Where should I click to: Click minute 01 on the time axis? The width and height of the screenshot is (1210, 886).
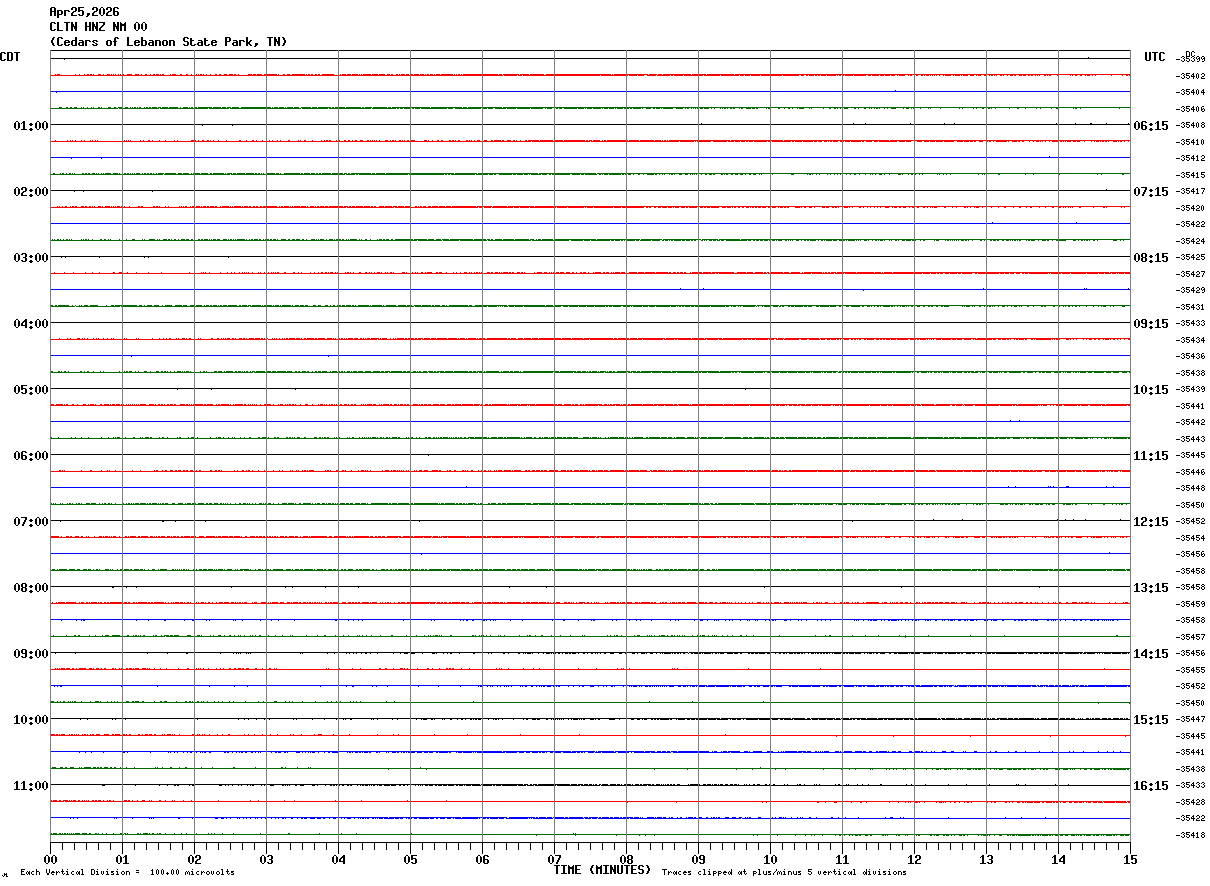pos(122,859)
